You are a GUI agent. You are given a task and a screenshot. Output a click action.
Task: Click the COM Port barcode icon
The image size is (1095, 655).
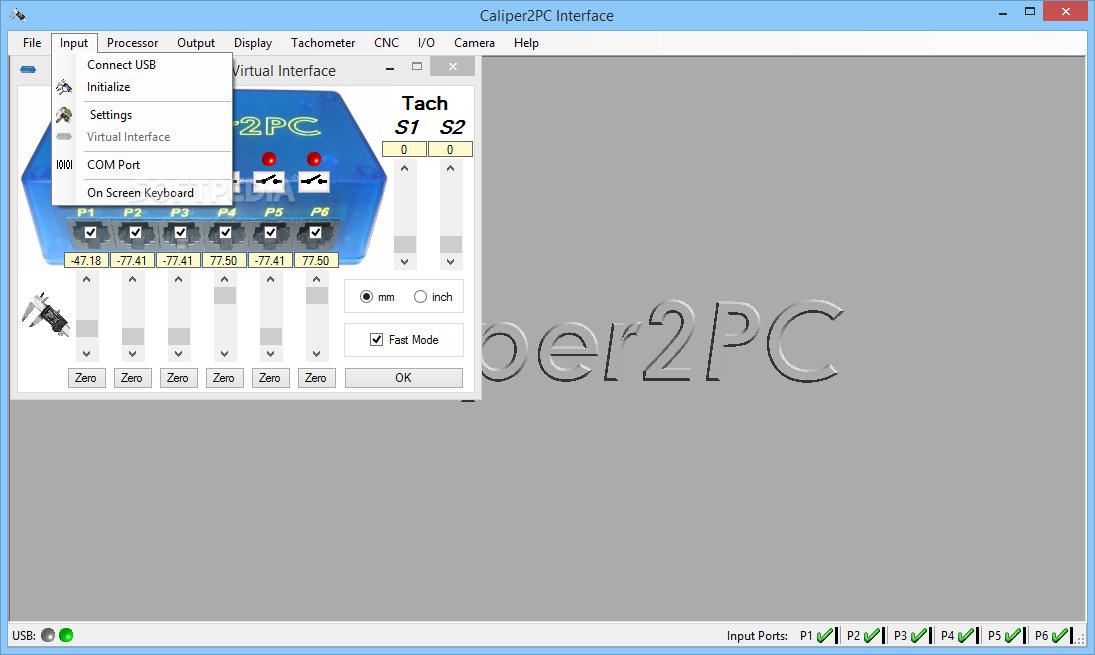tap(64, 165)
